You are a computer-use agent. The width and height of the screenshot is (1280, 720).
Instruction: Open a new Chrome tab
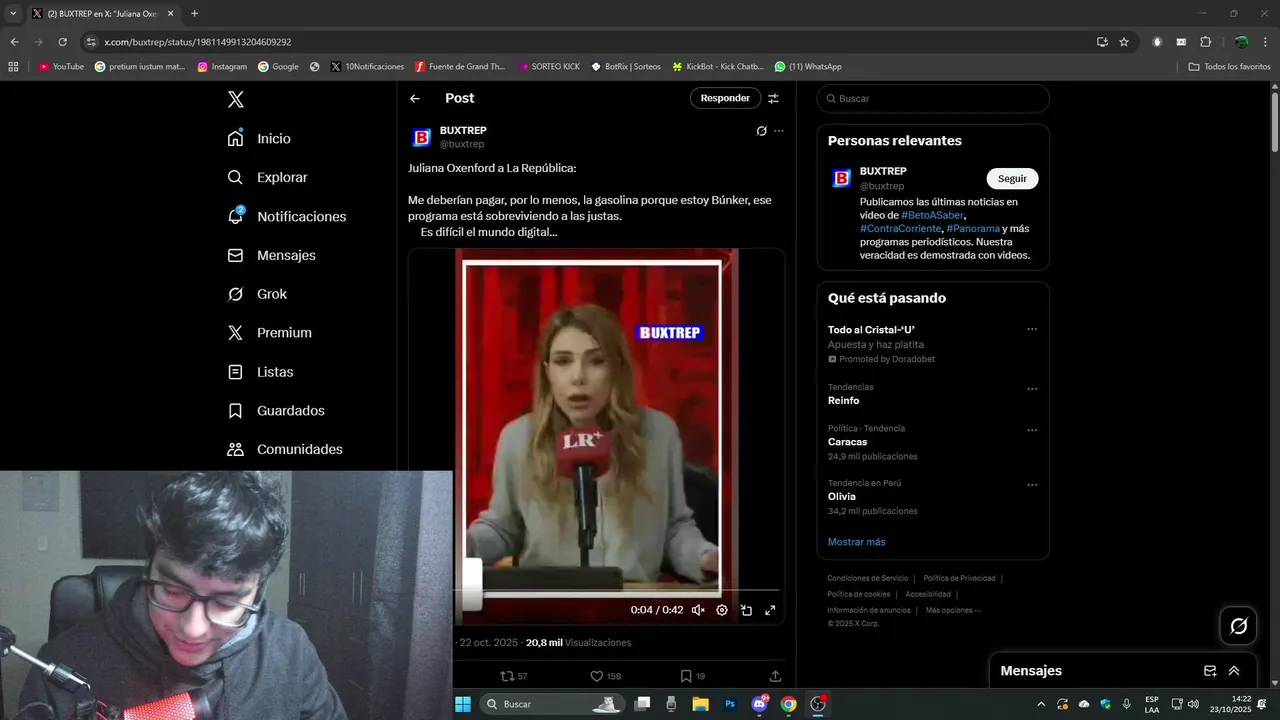pyautogui.click(x=194, y=14)
